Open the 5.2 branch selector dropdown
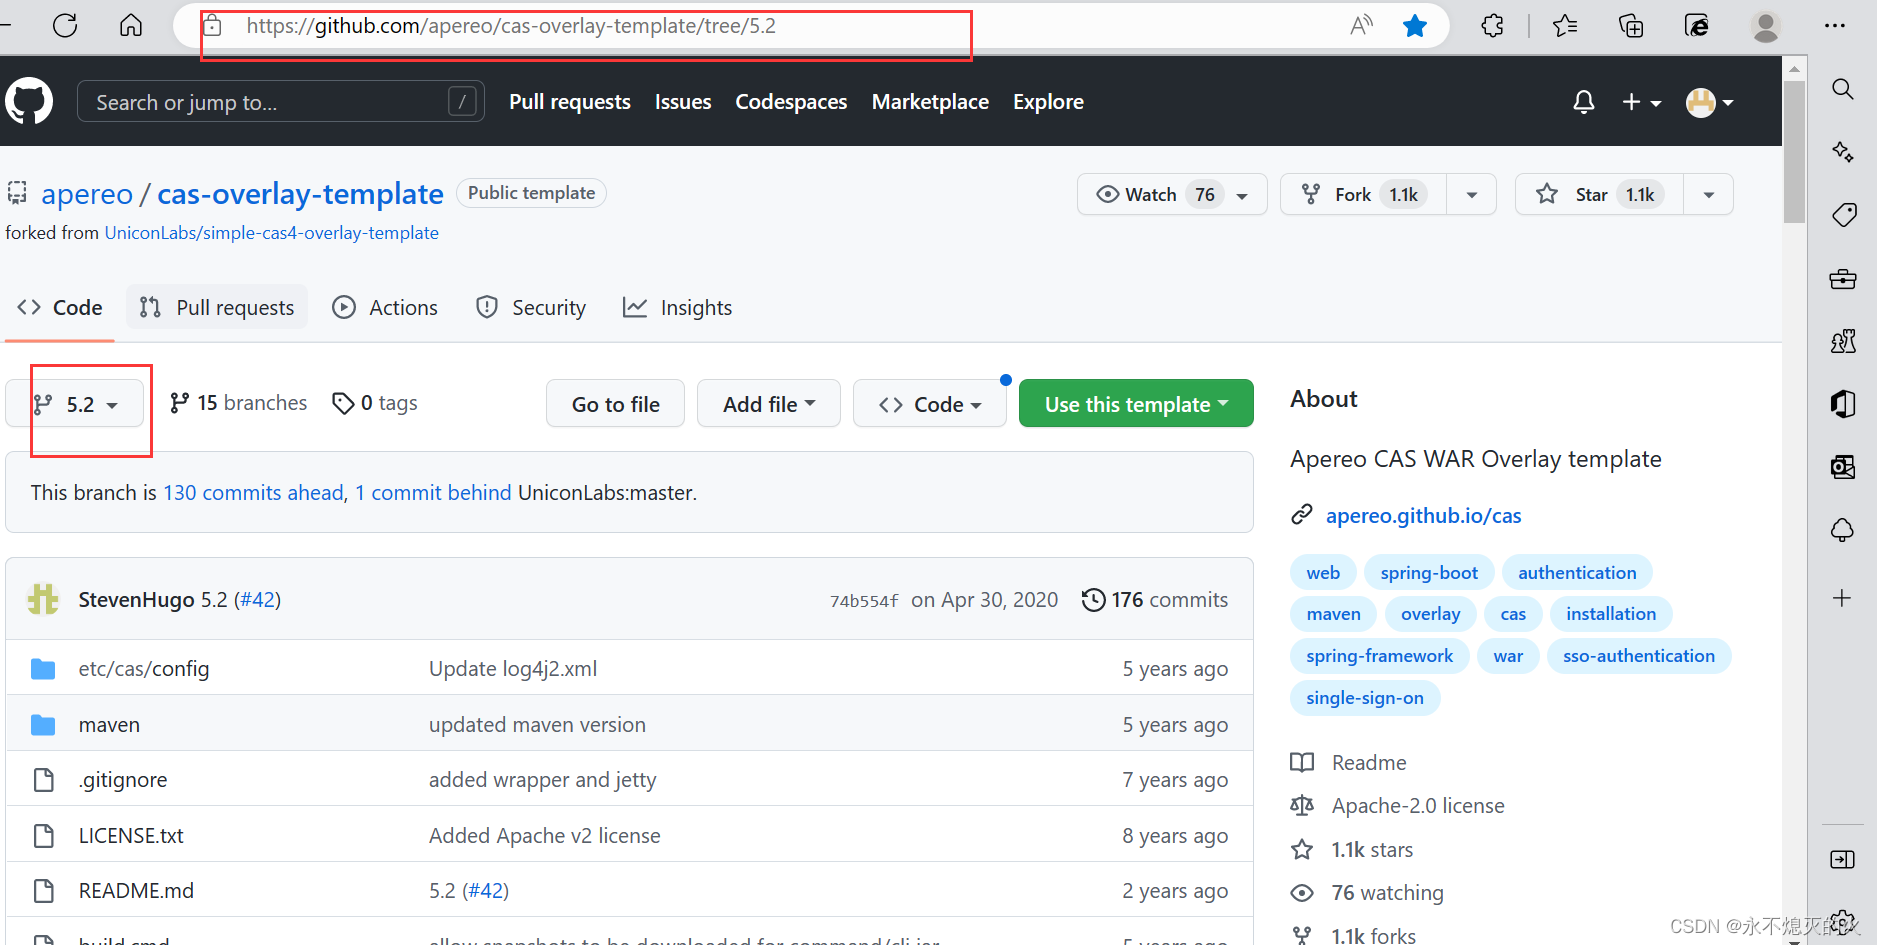This screenshot has height=945, width=1877. pos(76,404)
